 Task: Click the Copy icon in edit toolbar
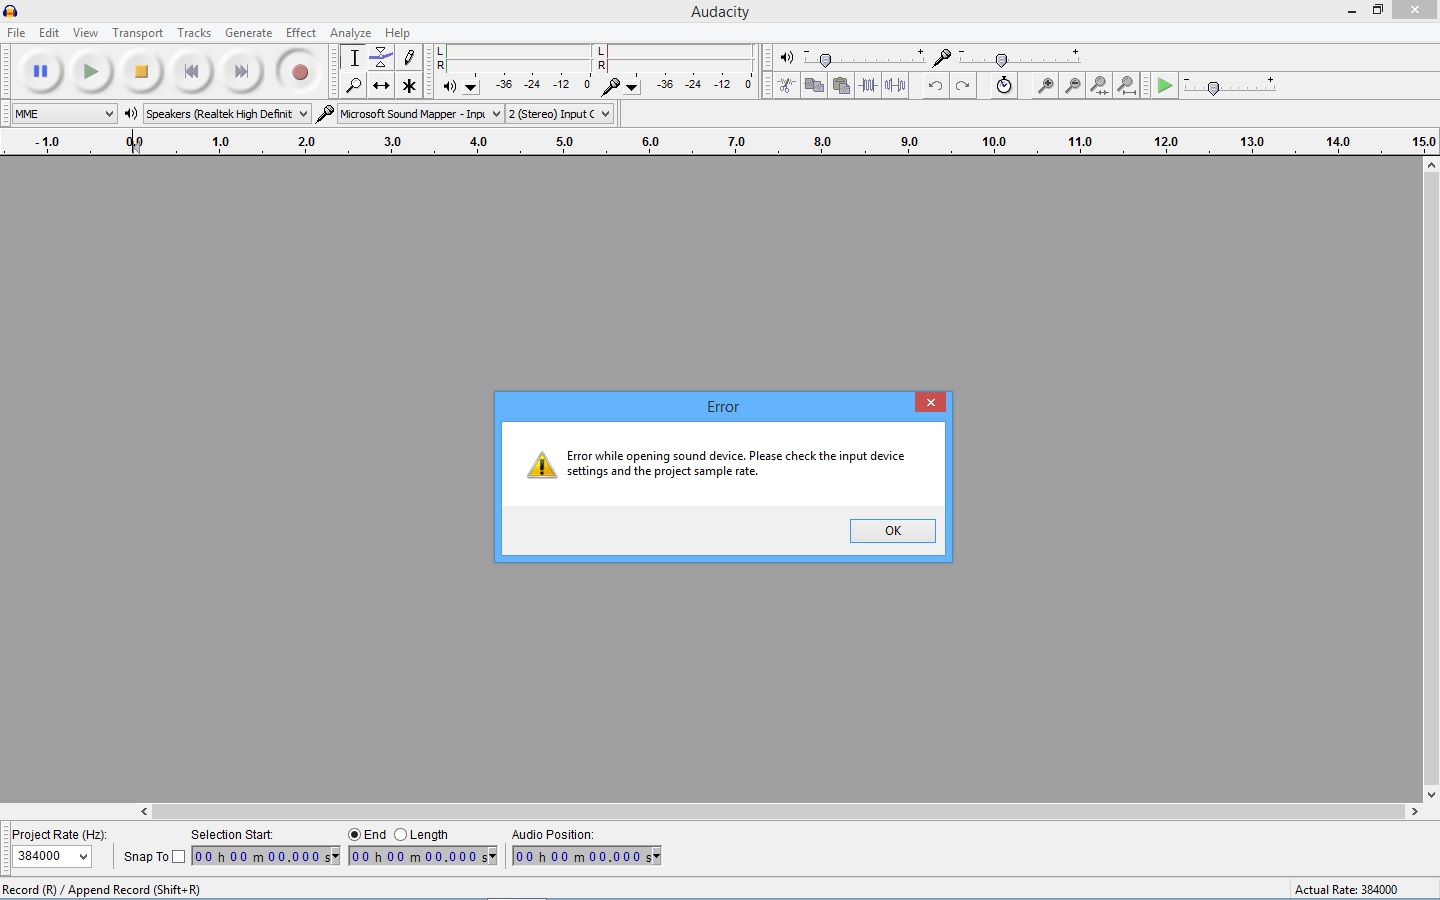click(814, 86)
